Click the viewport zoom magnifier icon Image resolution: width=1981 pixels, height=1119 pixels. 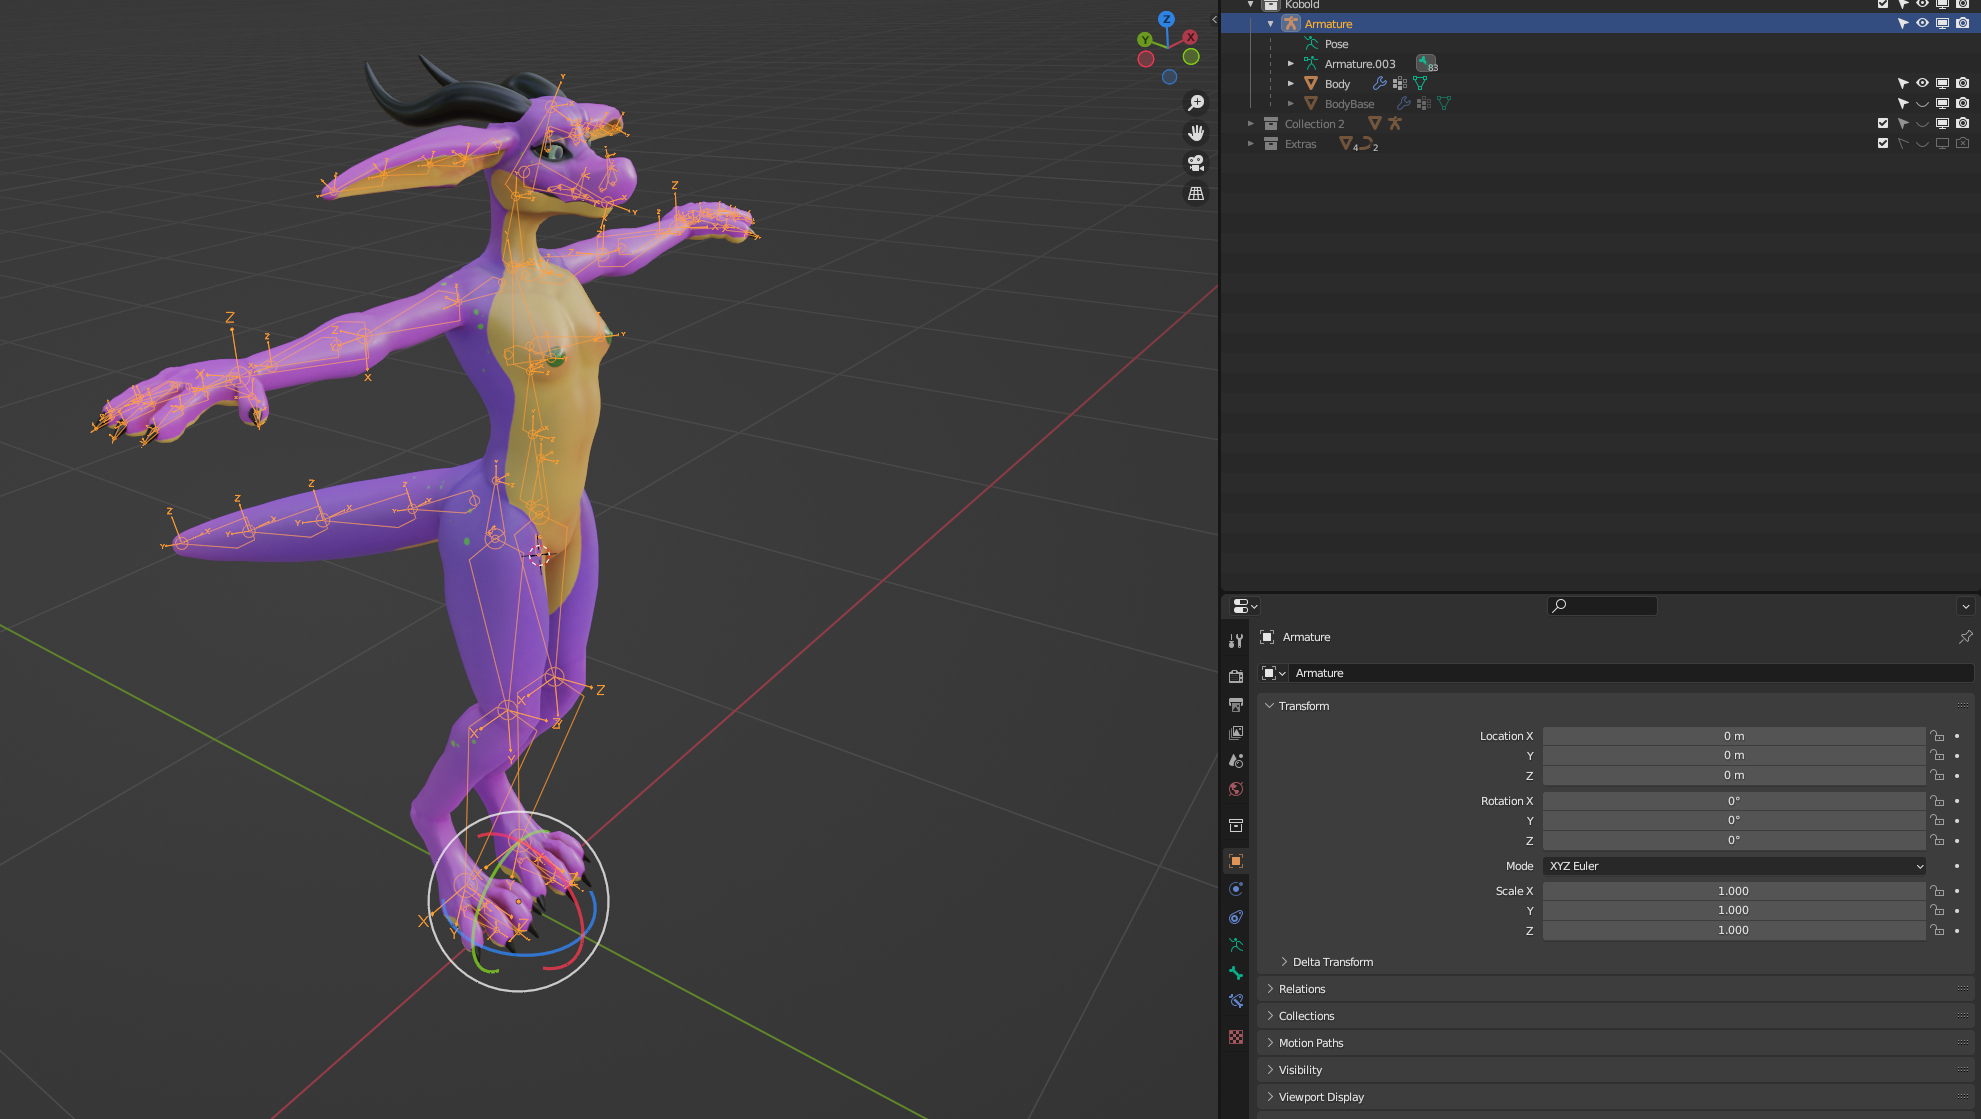[x=1196, y=103]
